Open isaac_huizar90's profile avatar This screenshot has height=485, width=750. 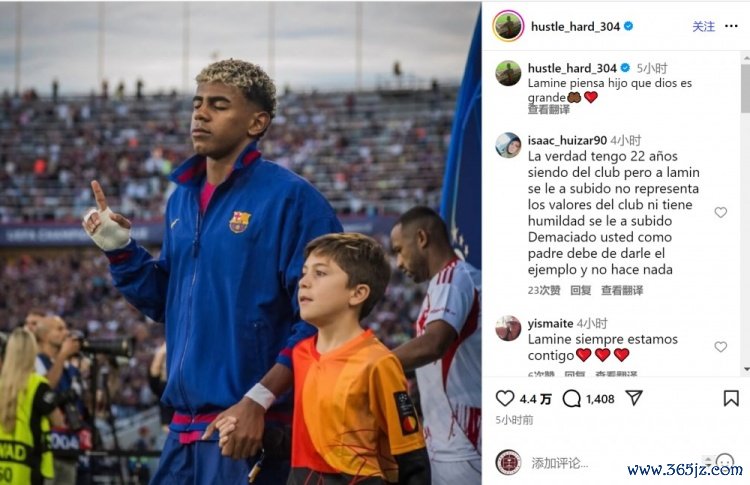coord(508,145)
